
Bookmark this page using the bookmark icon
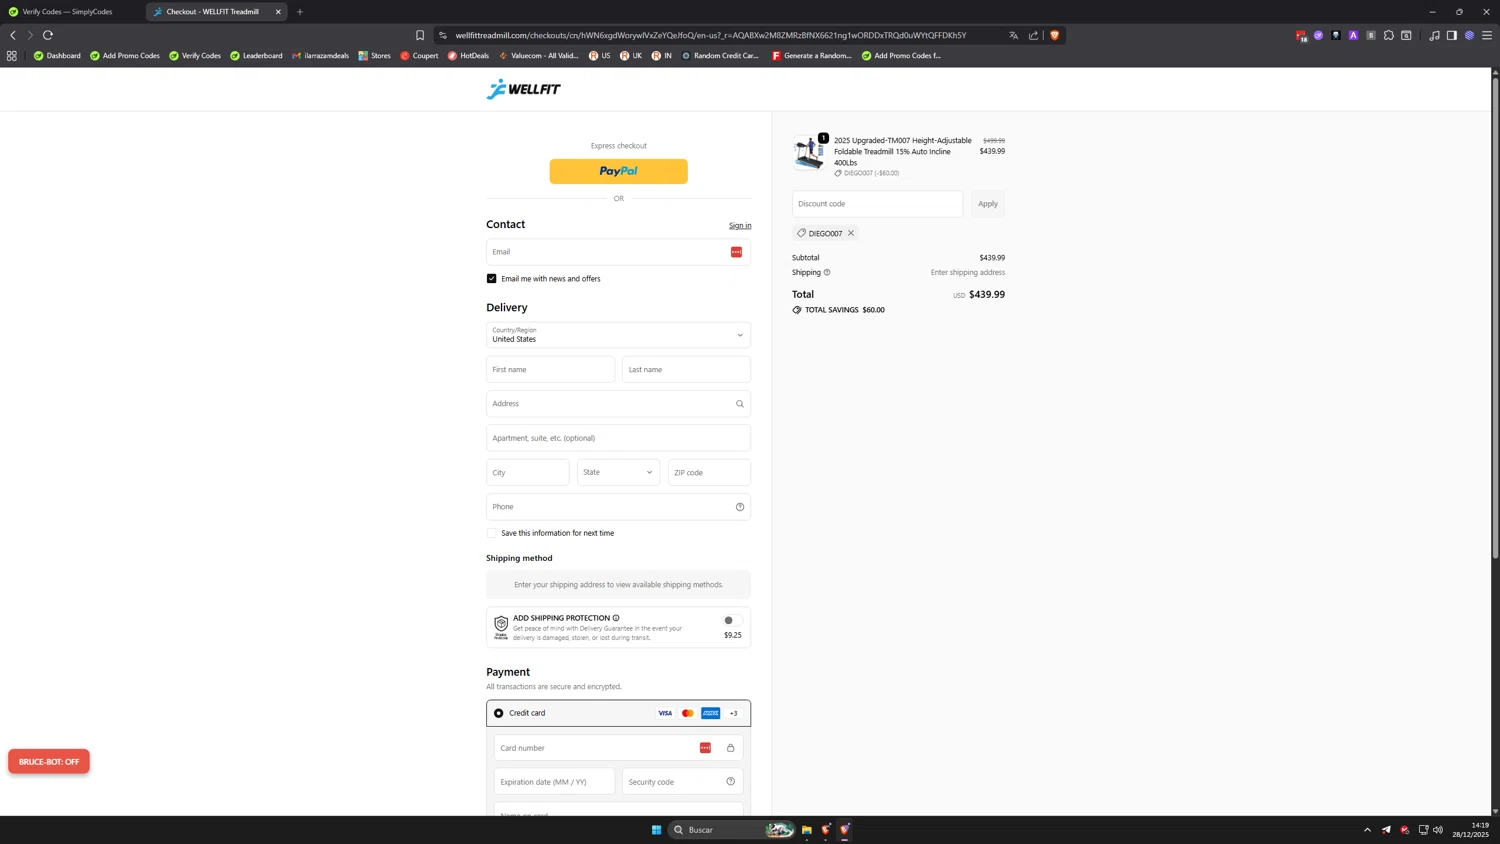[x=420, y=35]
